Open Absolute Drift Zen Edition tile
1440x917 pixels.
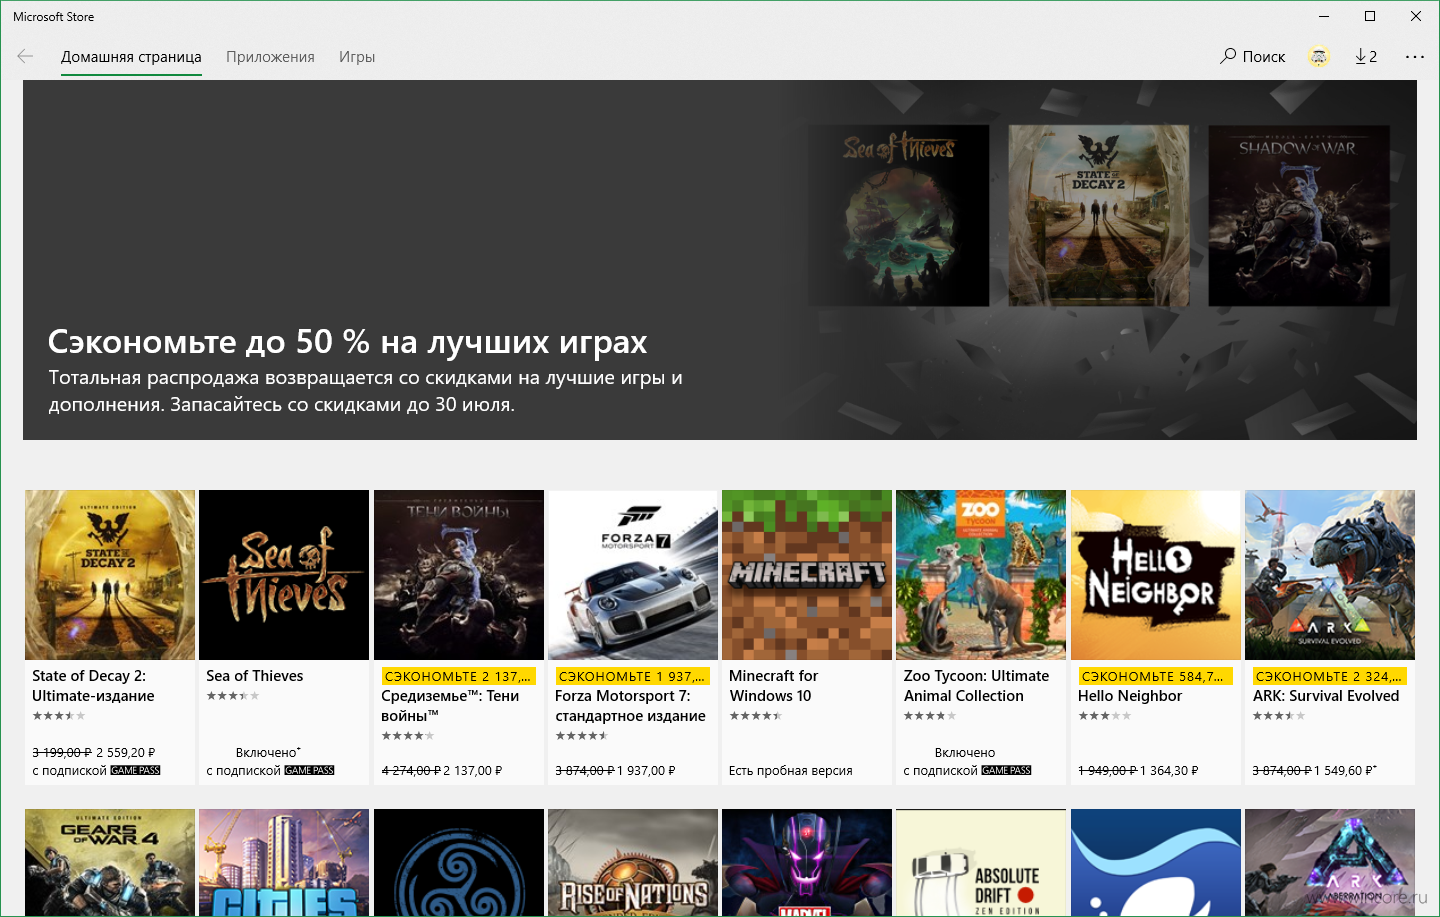981,862
